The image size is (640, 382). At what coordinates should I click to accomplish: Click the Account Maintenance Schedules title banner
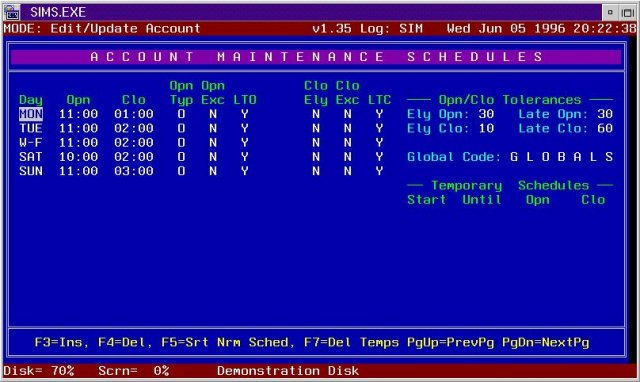coord(316,57)
